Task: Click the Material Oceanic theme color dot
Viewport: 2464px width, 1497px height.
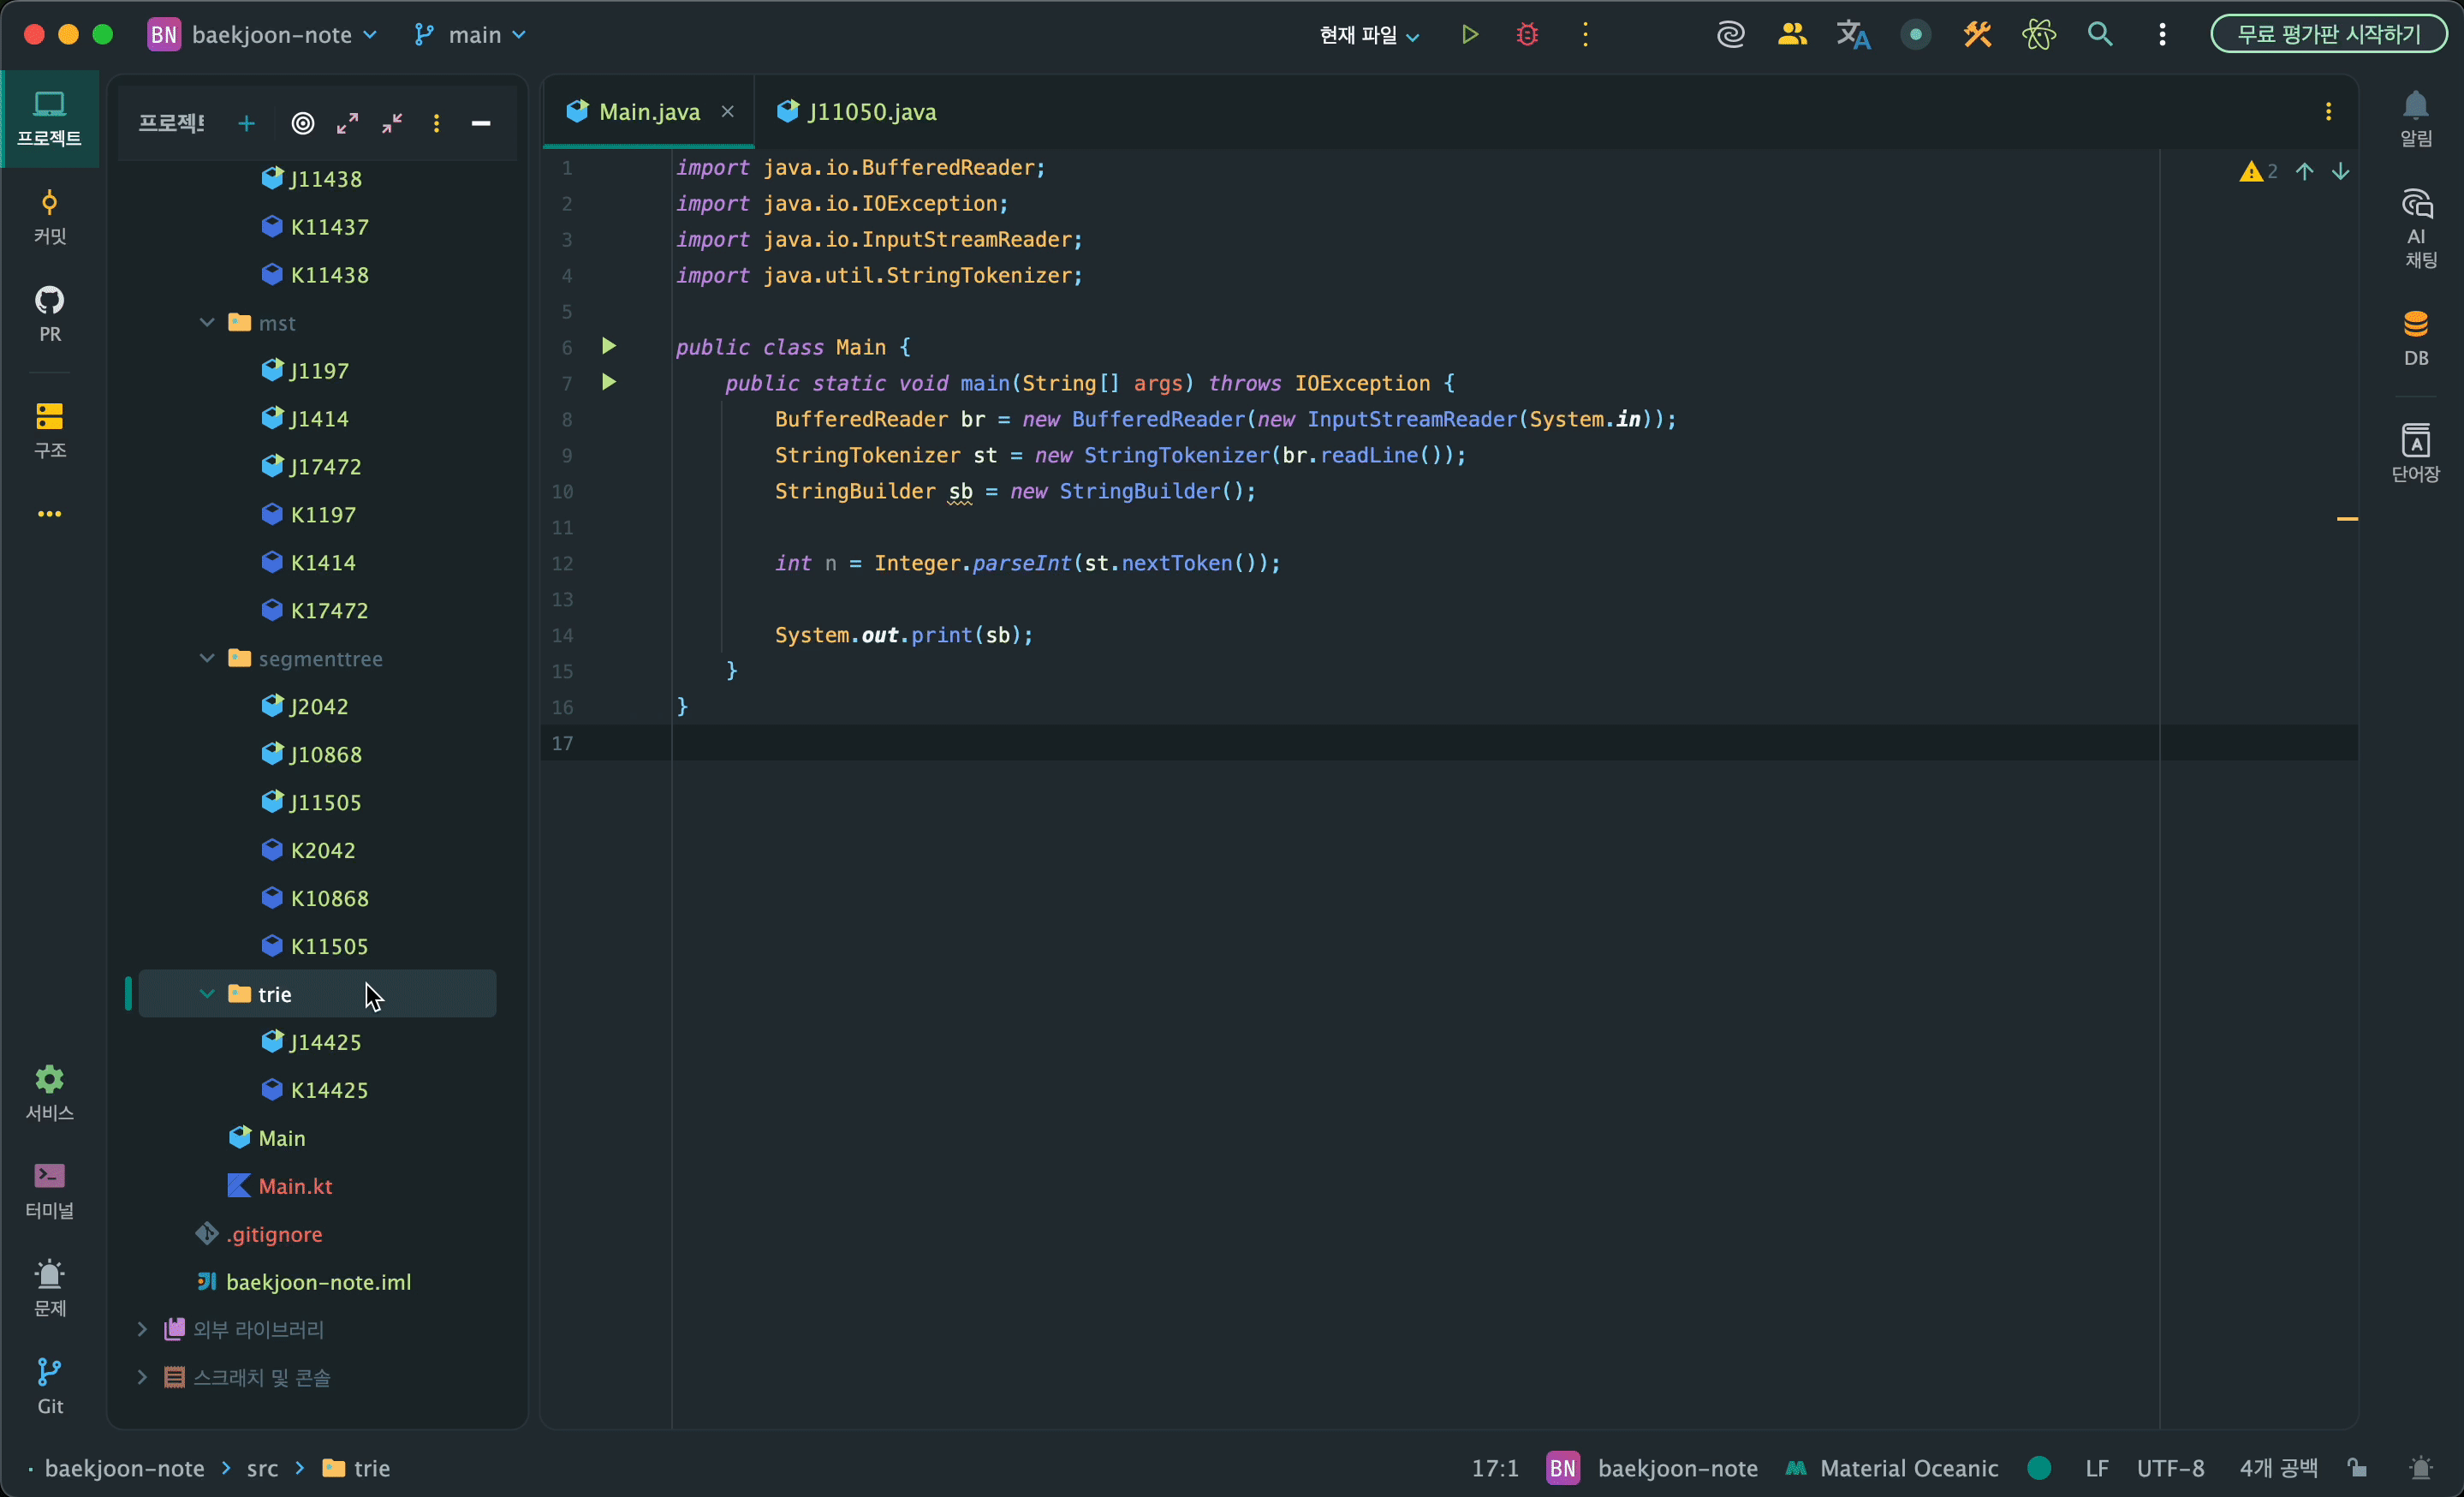Action: coord(2039,1468)
